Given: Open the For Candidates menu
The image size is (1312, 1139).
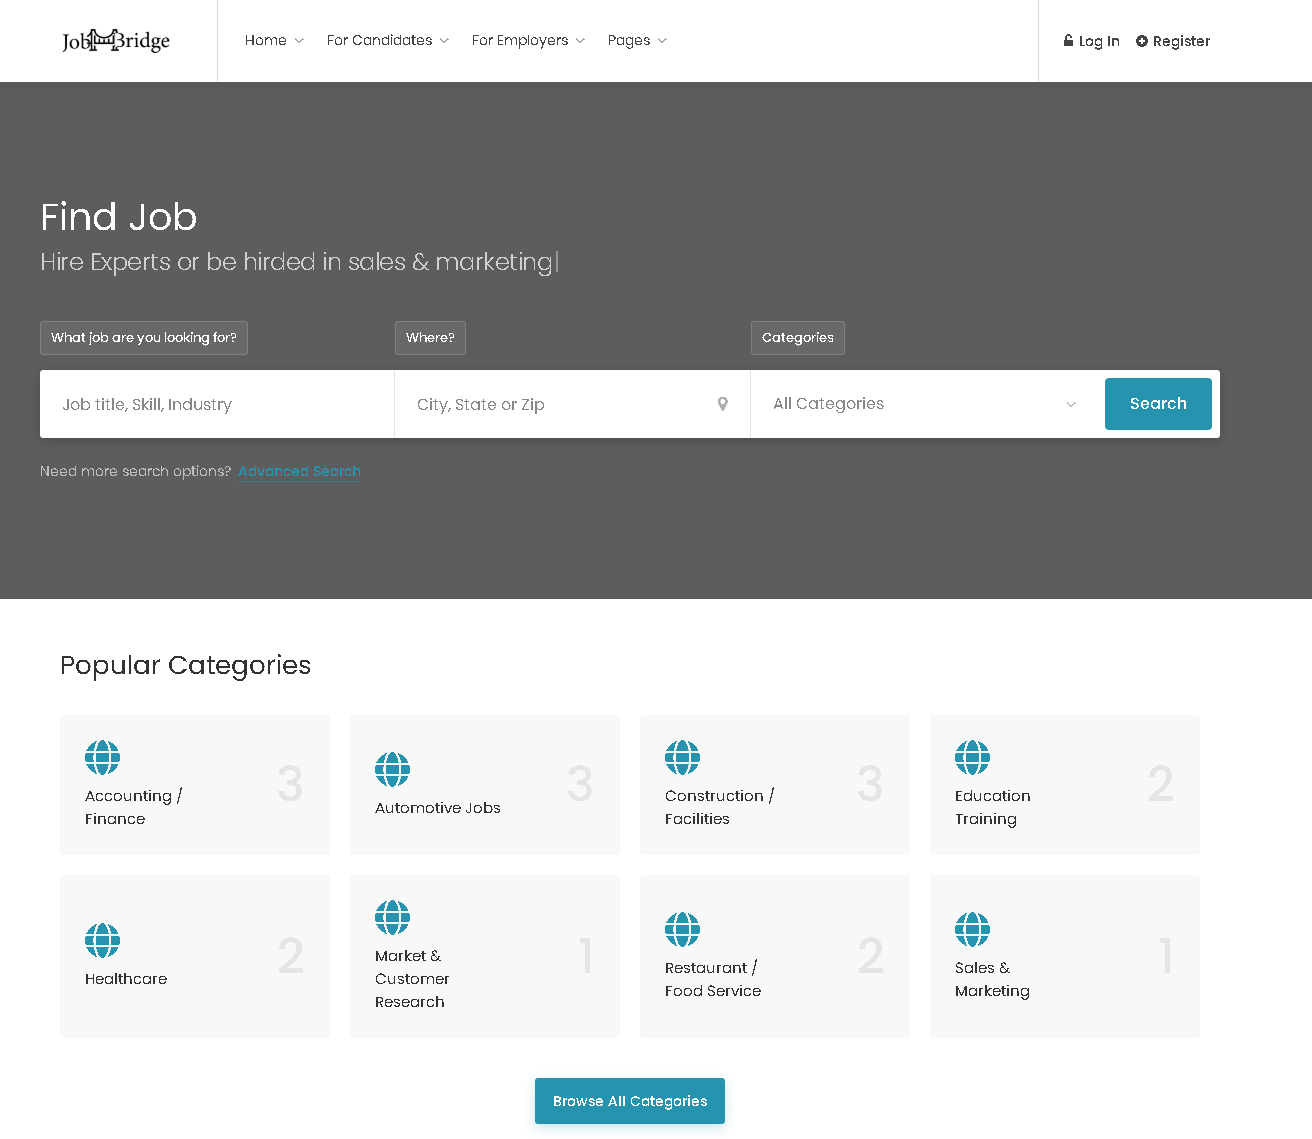Looking at the screenshot, I should [387, 41].
